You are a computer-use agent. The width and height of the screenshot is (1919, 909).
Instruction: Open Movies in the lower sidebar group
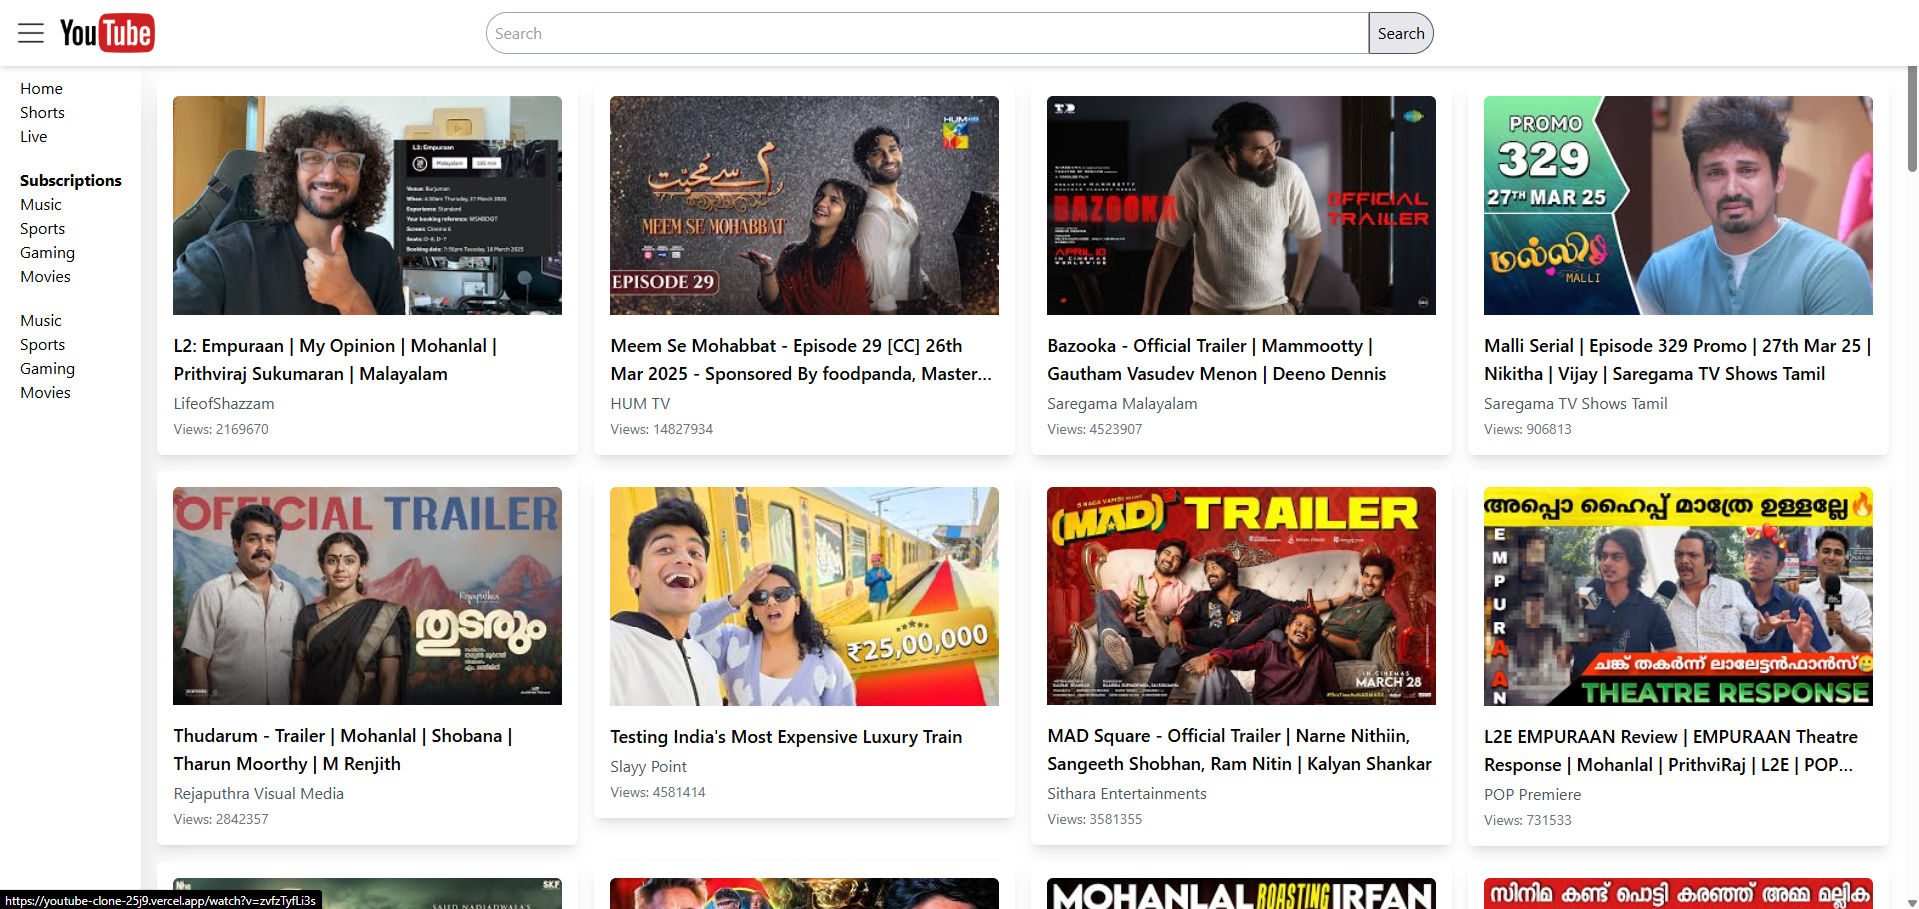tap(45, 393)
